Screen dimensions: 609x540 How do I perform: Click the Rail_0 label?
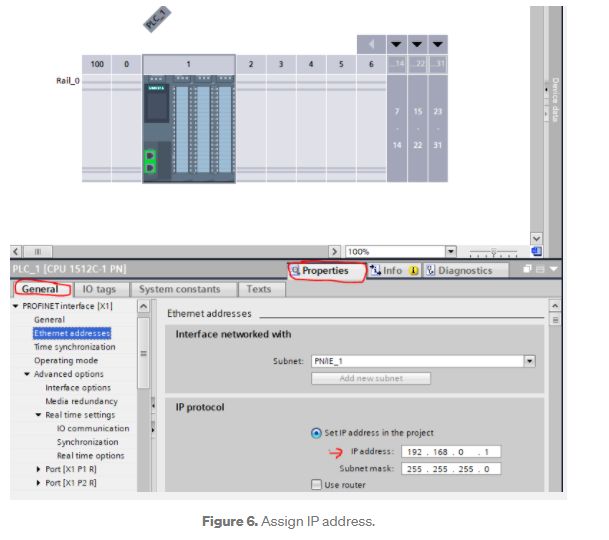pyautogui.click(x=68, y=81)
